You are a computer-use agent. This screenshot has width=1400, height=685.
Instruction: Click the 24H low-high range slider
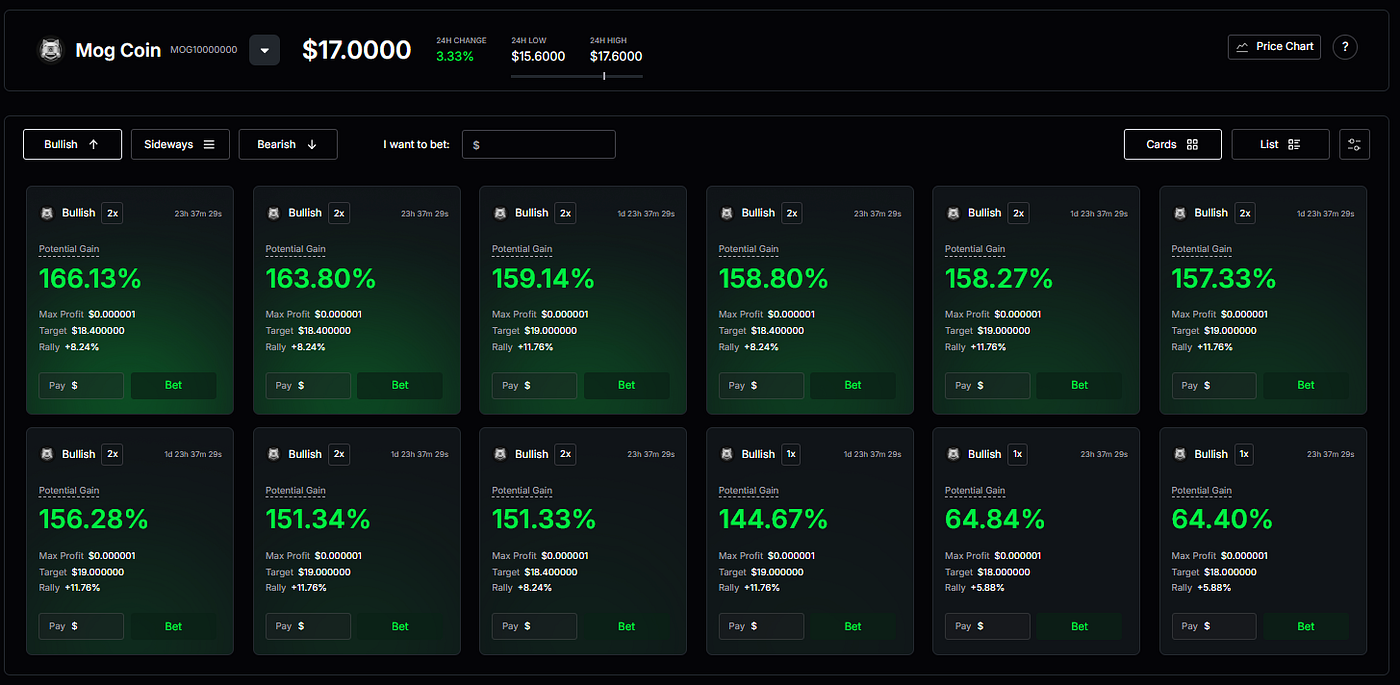coord(577,76)
